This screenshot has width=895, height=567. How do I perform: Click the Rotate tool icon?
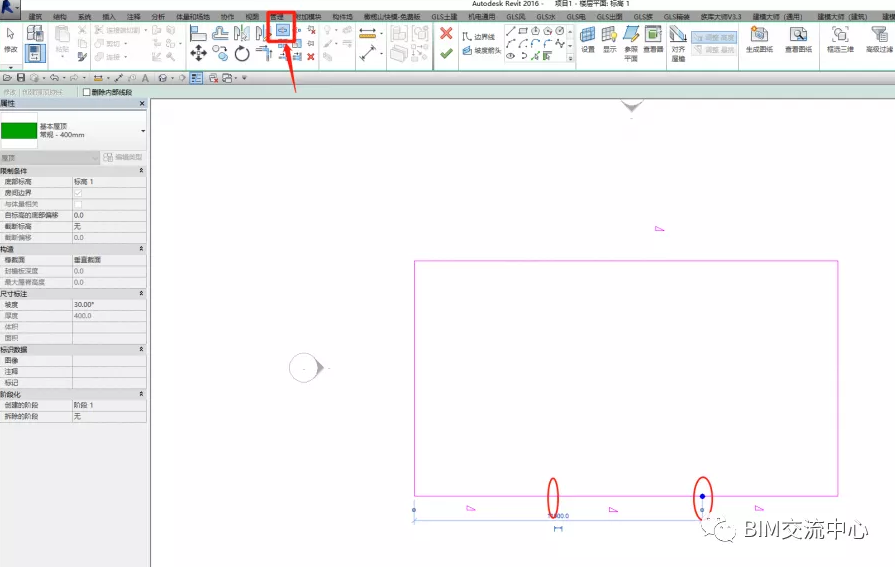click(x=243, y=54)
